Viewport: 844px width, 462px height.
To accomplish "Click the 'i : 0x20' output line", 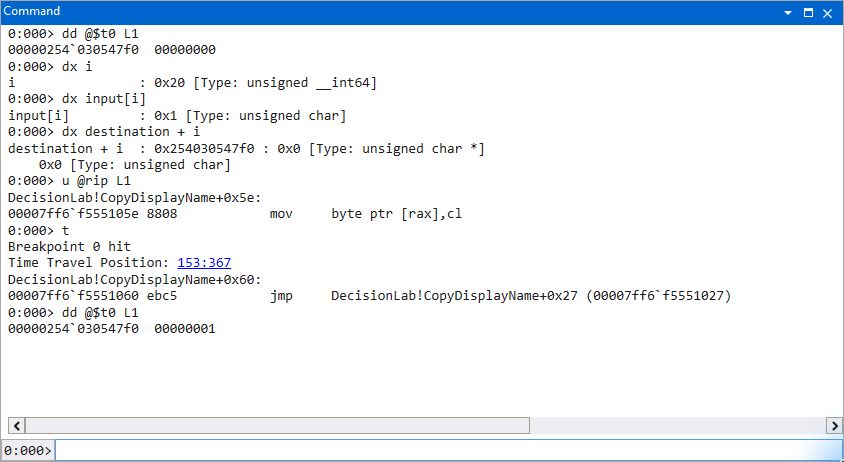I will coord(192,83).
